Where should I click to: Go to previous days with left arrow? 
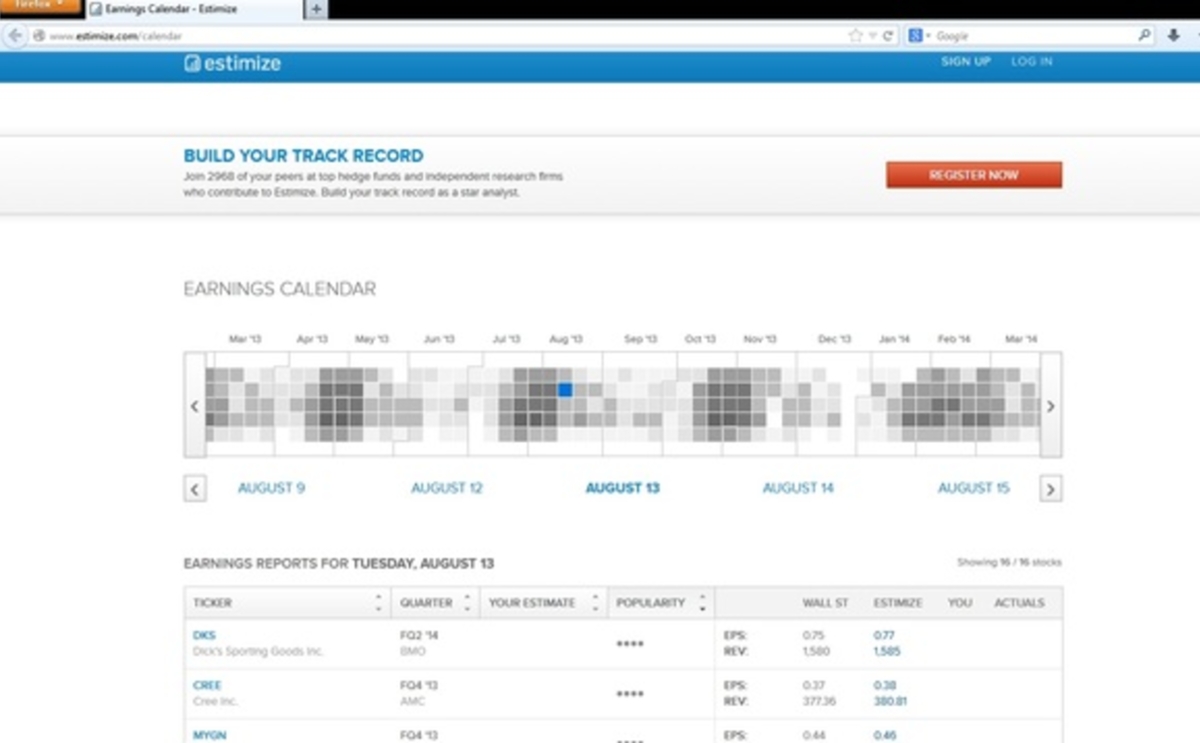point(195,489)
